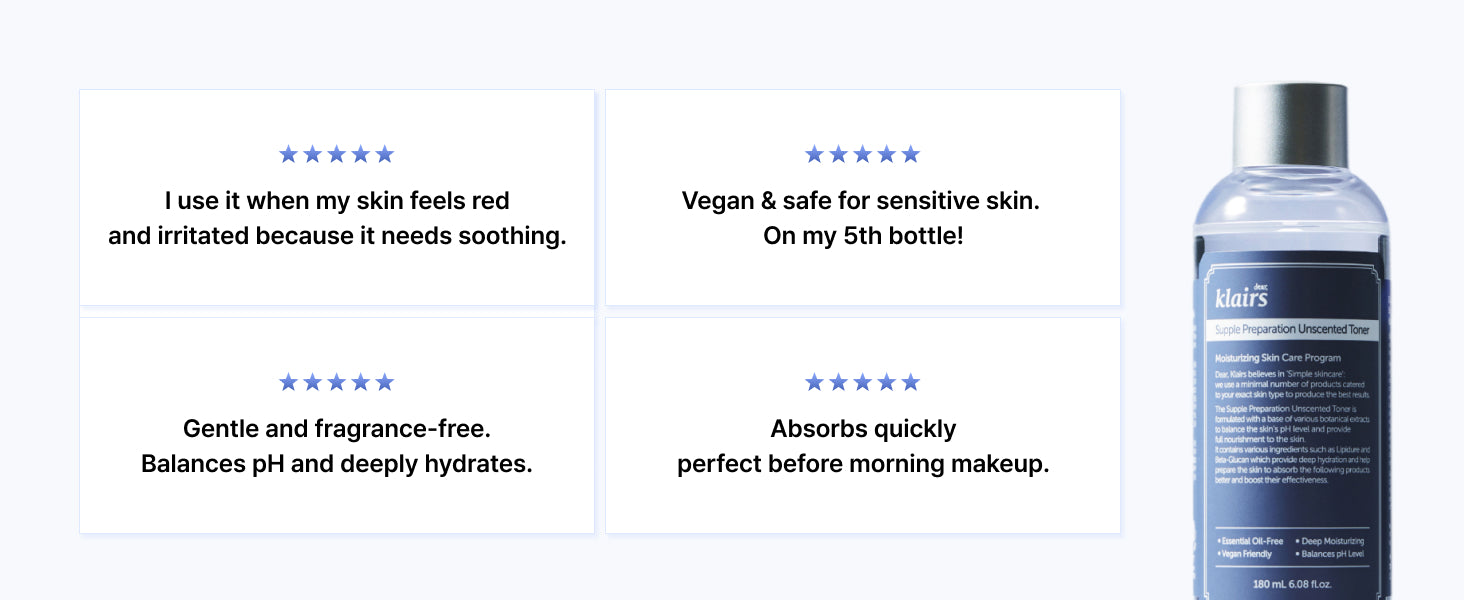Click the '180 mL 6.08 fl.oz.' text on bottle
This screenshot has width=1464, height=600.
tap(1292, 584)
